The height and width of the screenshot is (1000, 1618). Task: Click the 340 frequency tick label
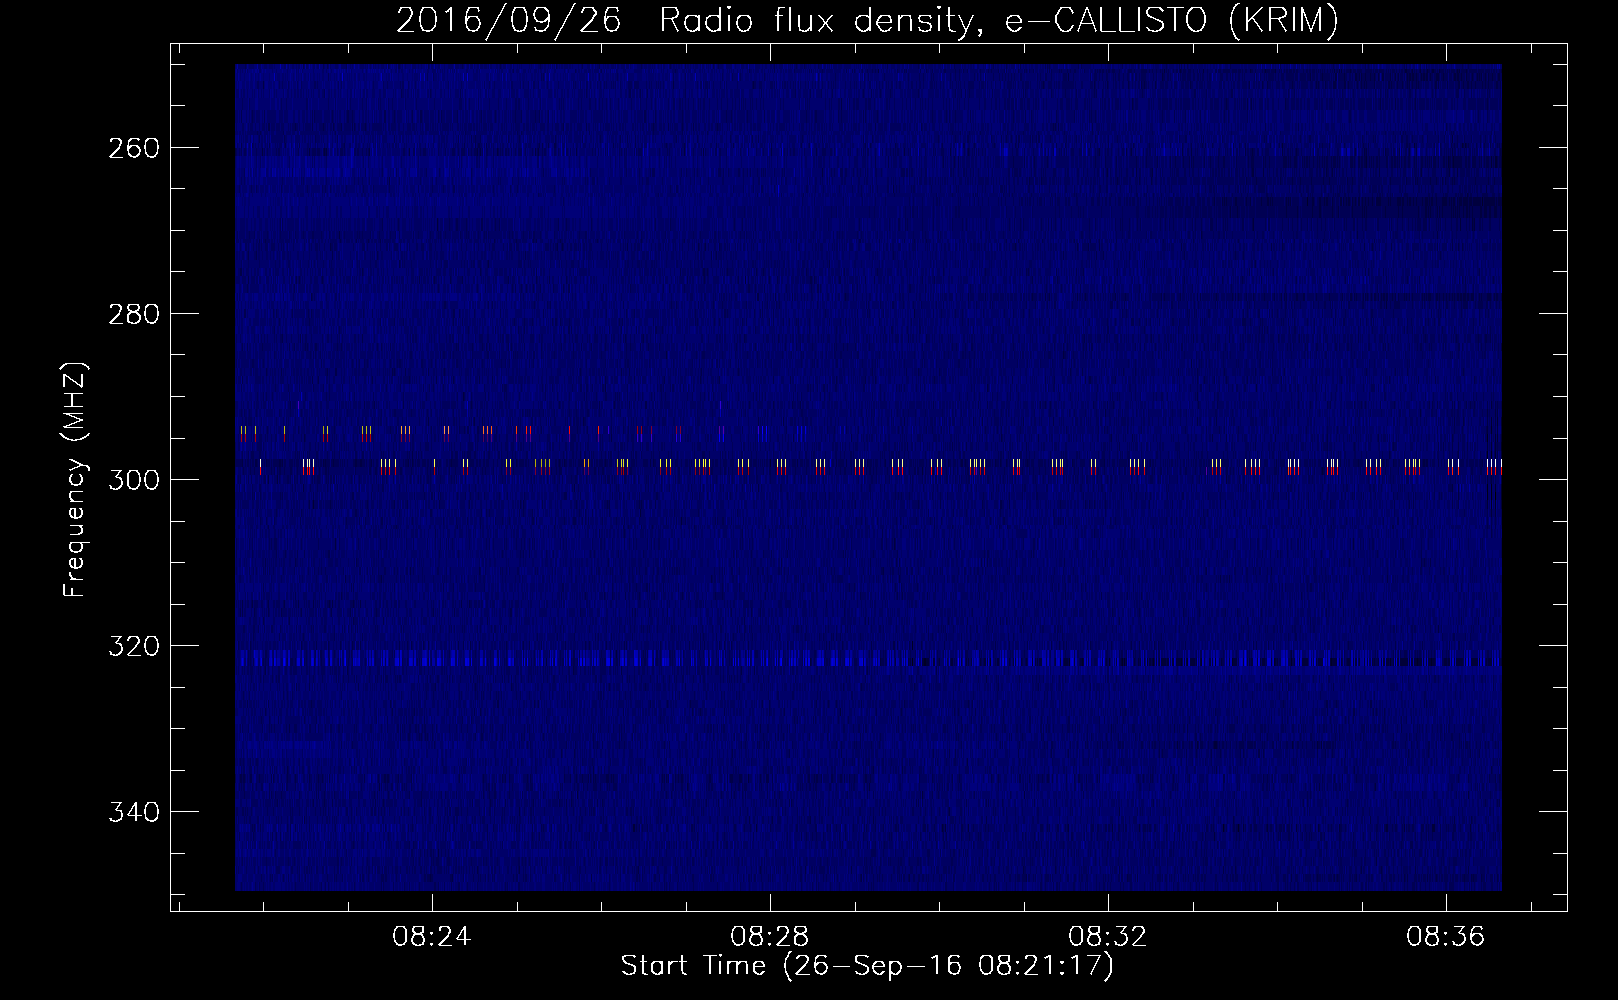[133, 812]
